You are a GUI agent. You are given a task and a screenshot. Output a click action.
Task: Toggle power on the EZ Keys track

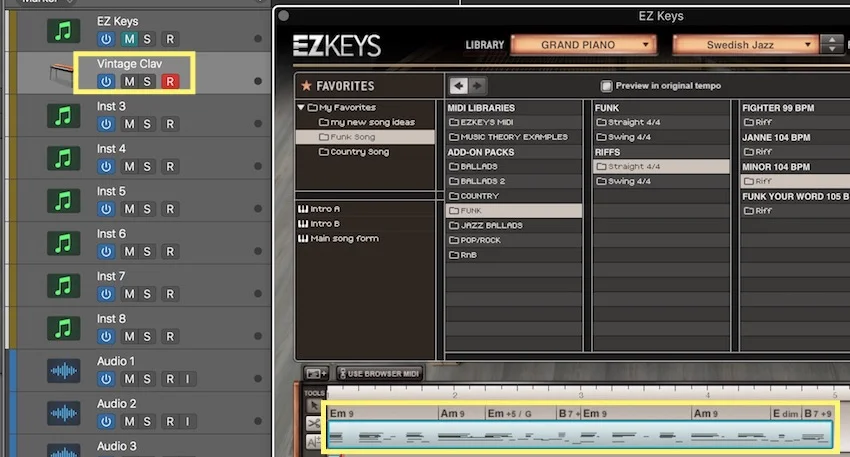coord(106,39)
